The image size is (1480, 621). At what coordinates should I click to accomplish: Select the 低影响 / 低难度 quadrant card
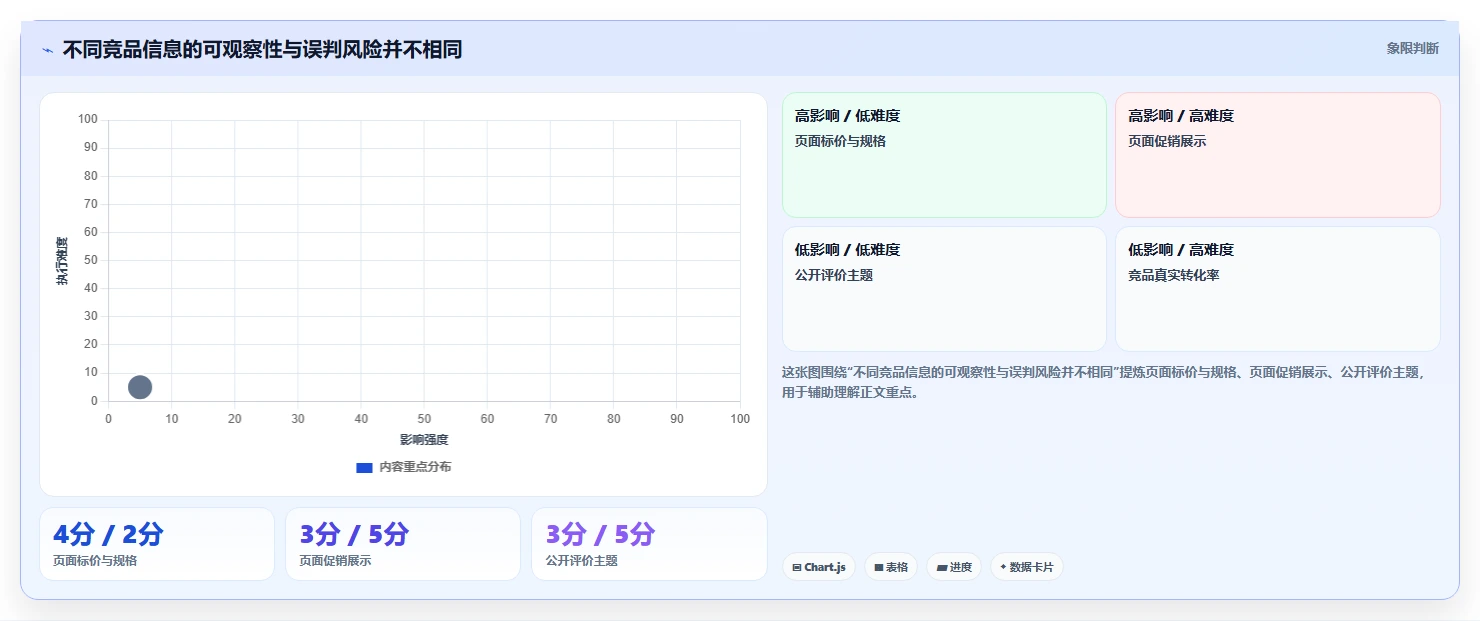click(x=944, y=289)
